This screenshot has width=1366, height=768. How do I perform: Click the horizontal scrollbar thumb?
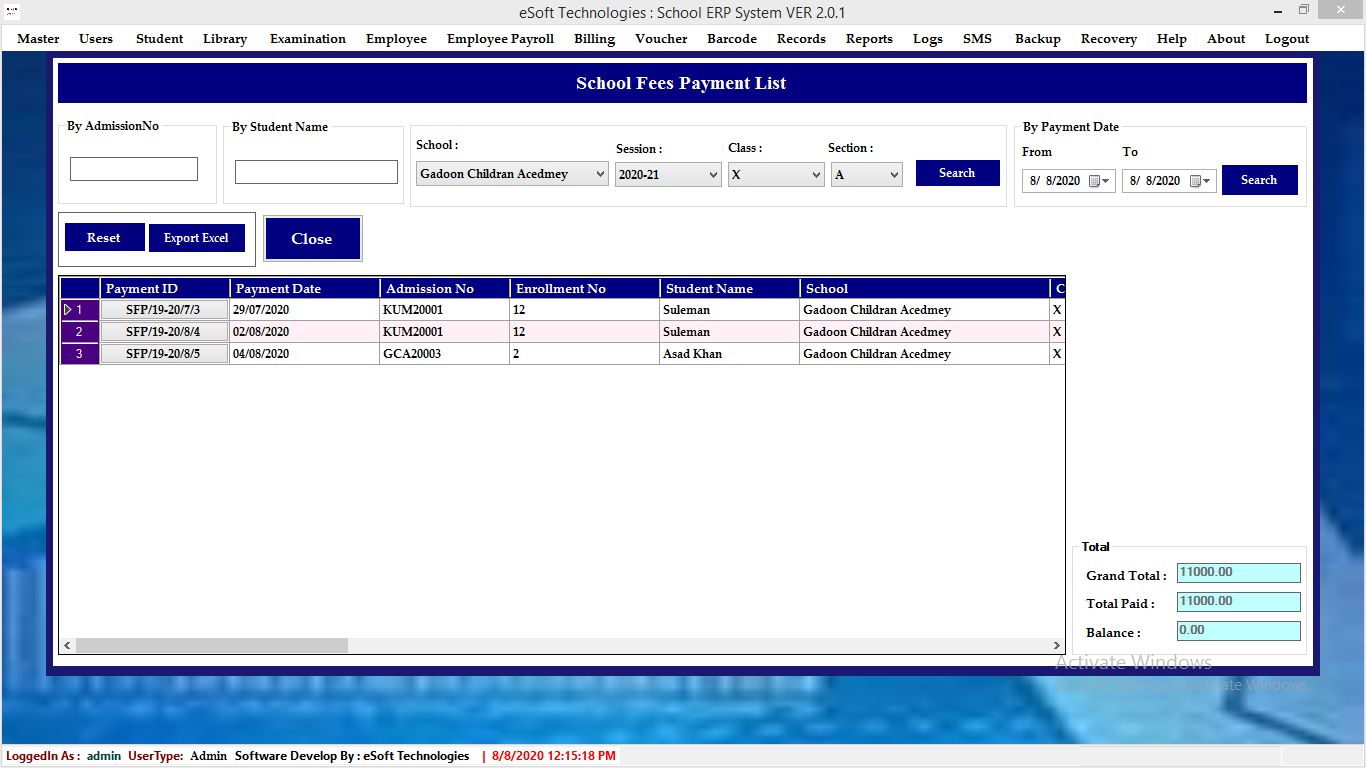click(212, 646)
